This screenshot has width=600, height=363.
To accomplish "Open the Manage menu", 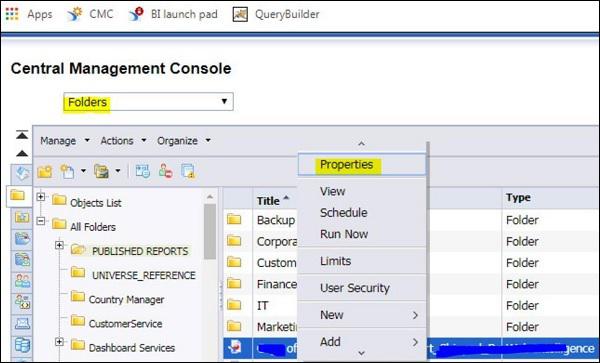I will (x=65, y=141).
